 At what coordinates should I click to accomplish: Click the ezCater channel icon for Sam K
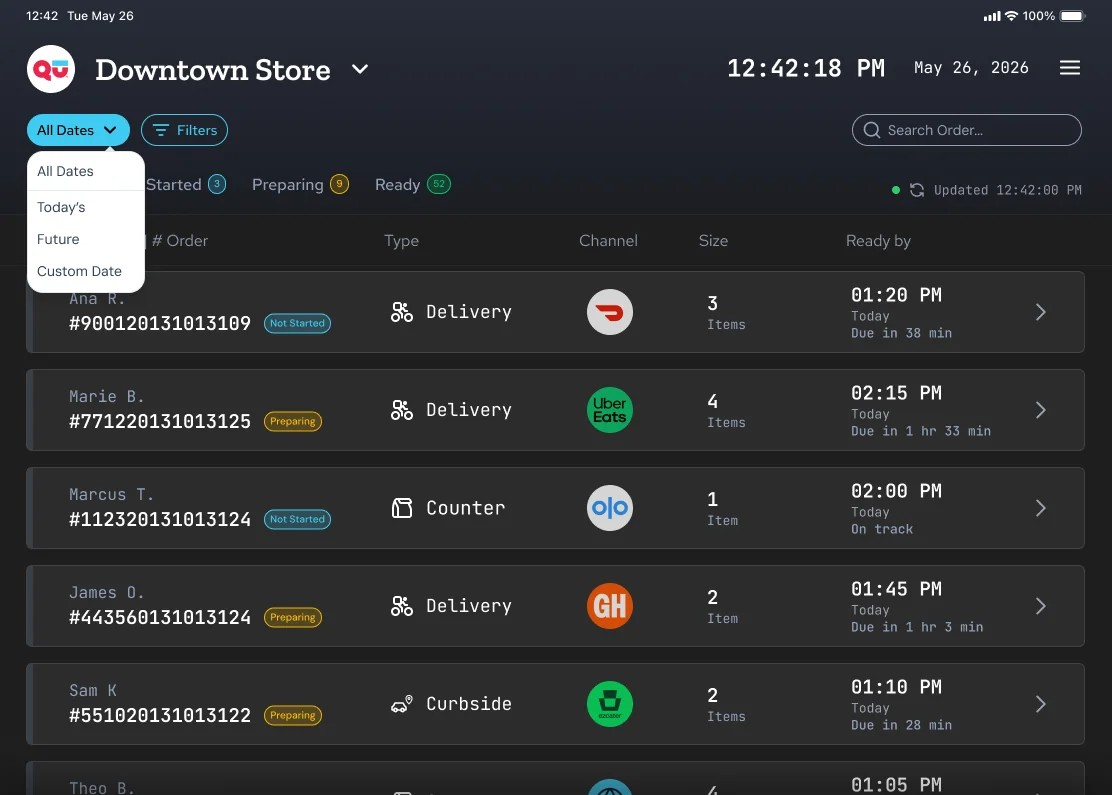609,704
